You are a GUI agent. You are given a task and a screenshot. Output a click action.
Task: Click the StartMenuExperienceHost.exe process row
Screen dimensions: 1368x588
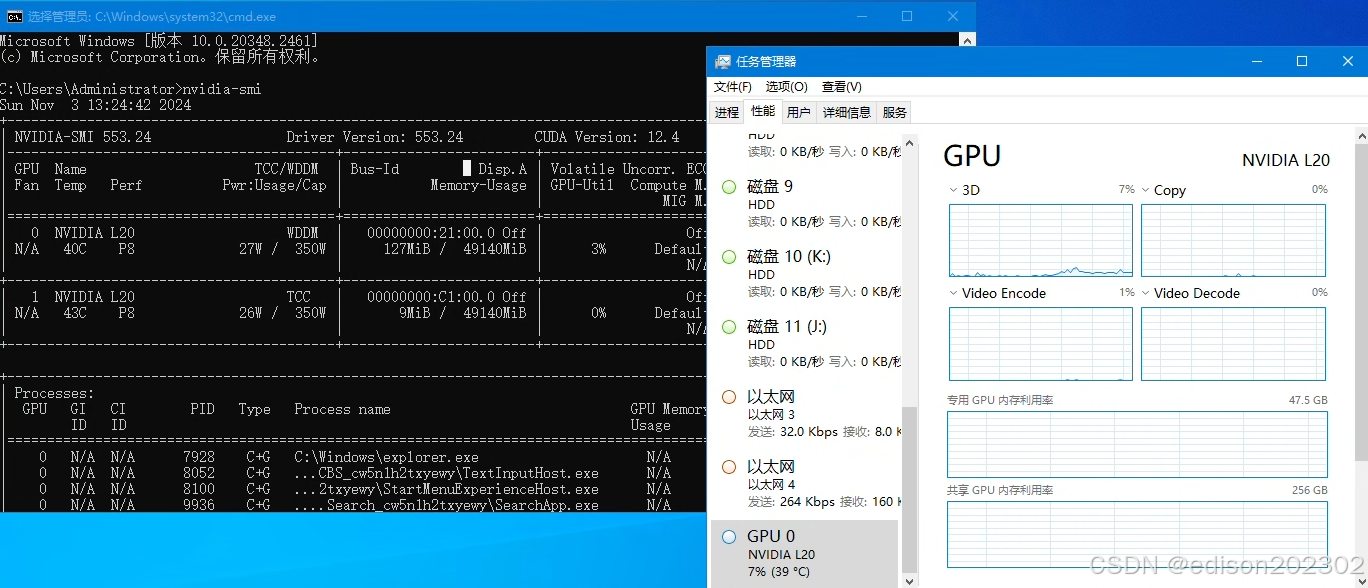pyautogui.click(x=355, y=489)
